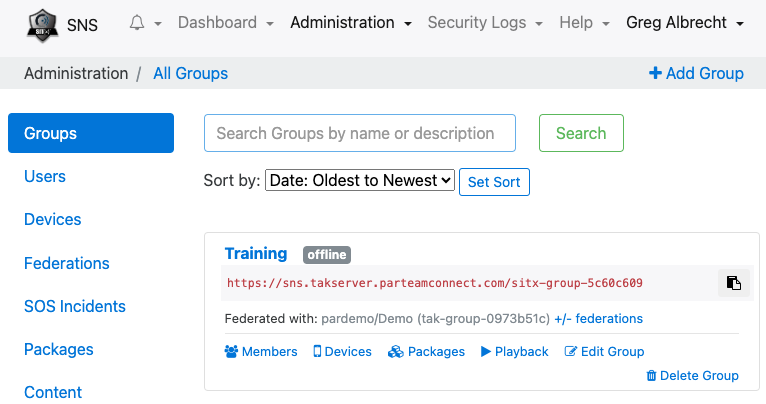Click Edit Group for Training
Image resolution: width=766 pixels, height=404 pixels.
(x=604, y=351)
